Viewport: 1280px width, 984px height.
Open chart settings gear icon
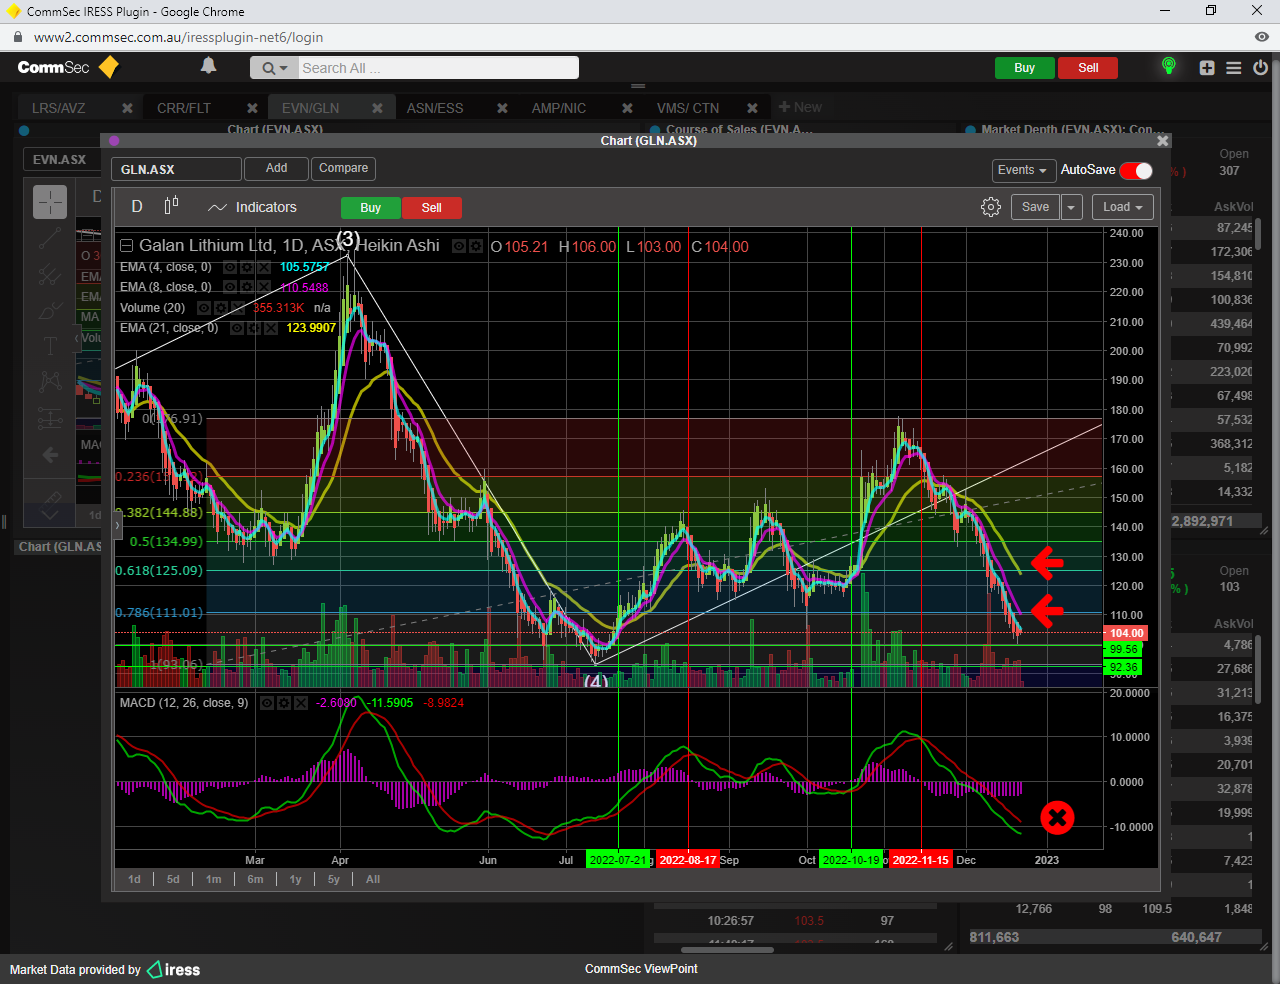991,207
